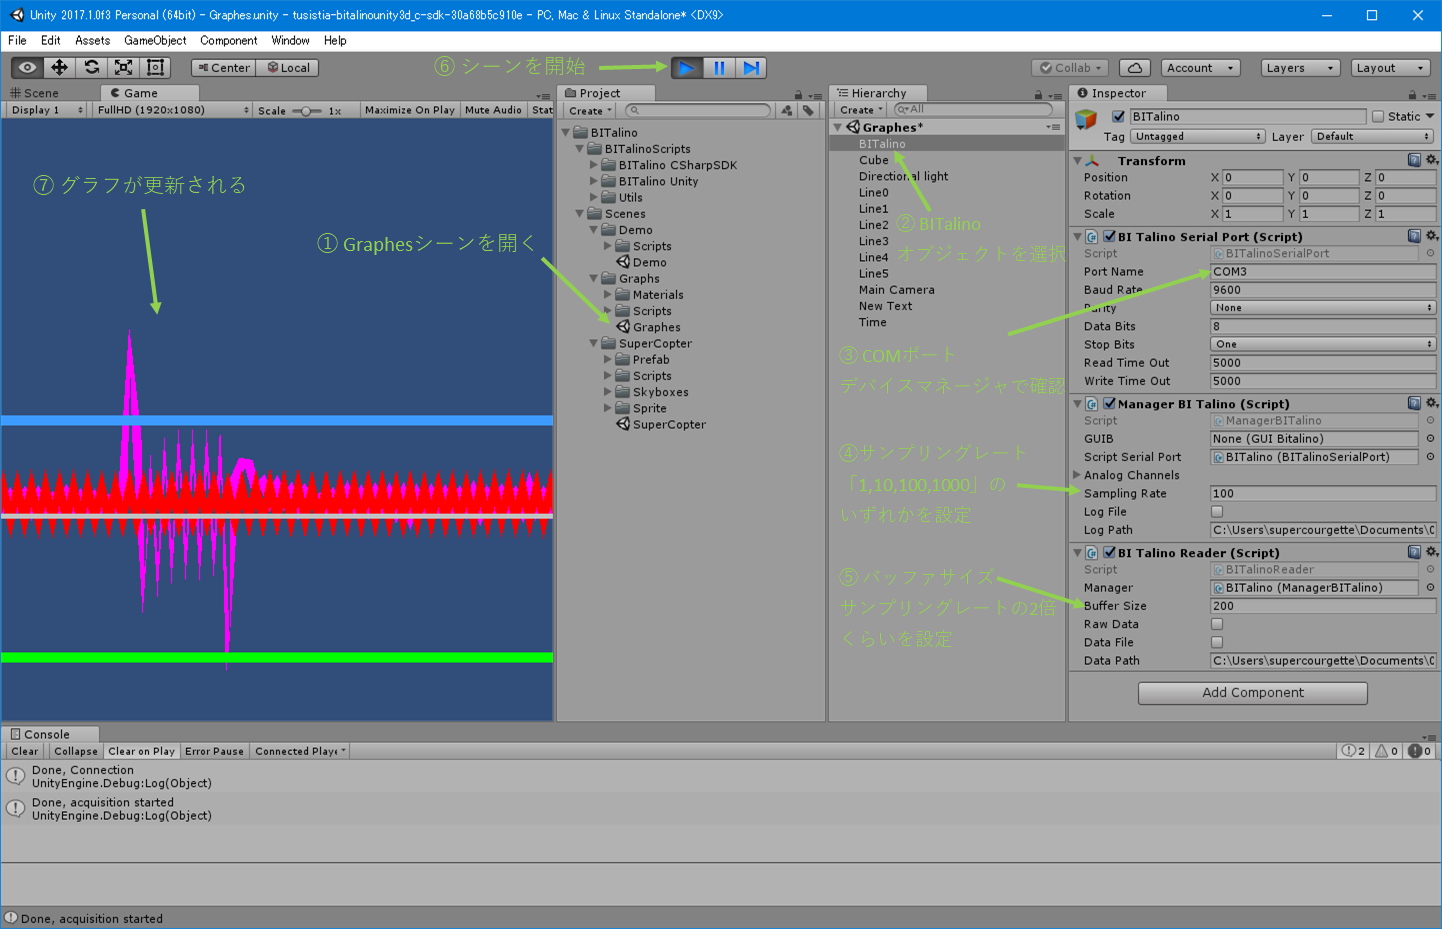Open FullHD resolution dropdown
This screenshot has width=1442, height=929.
tap(172, 110)
